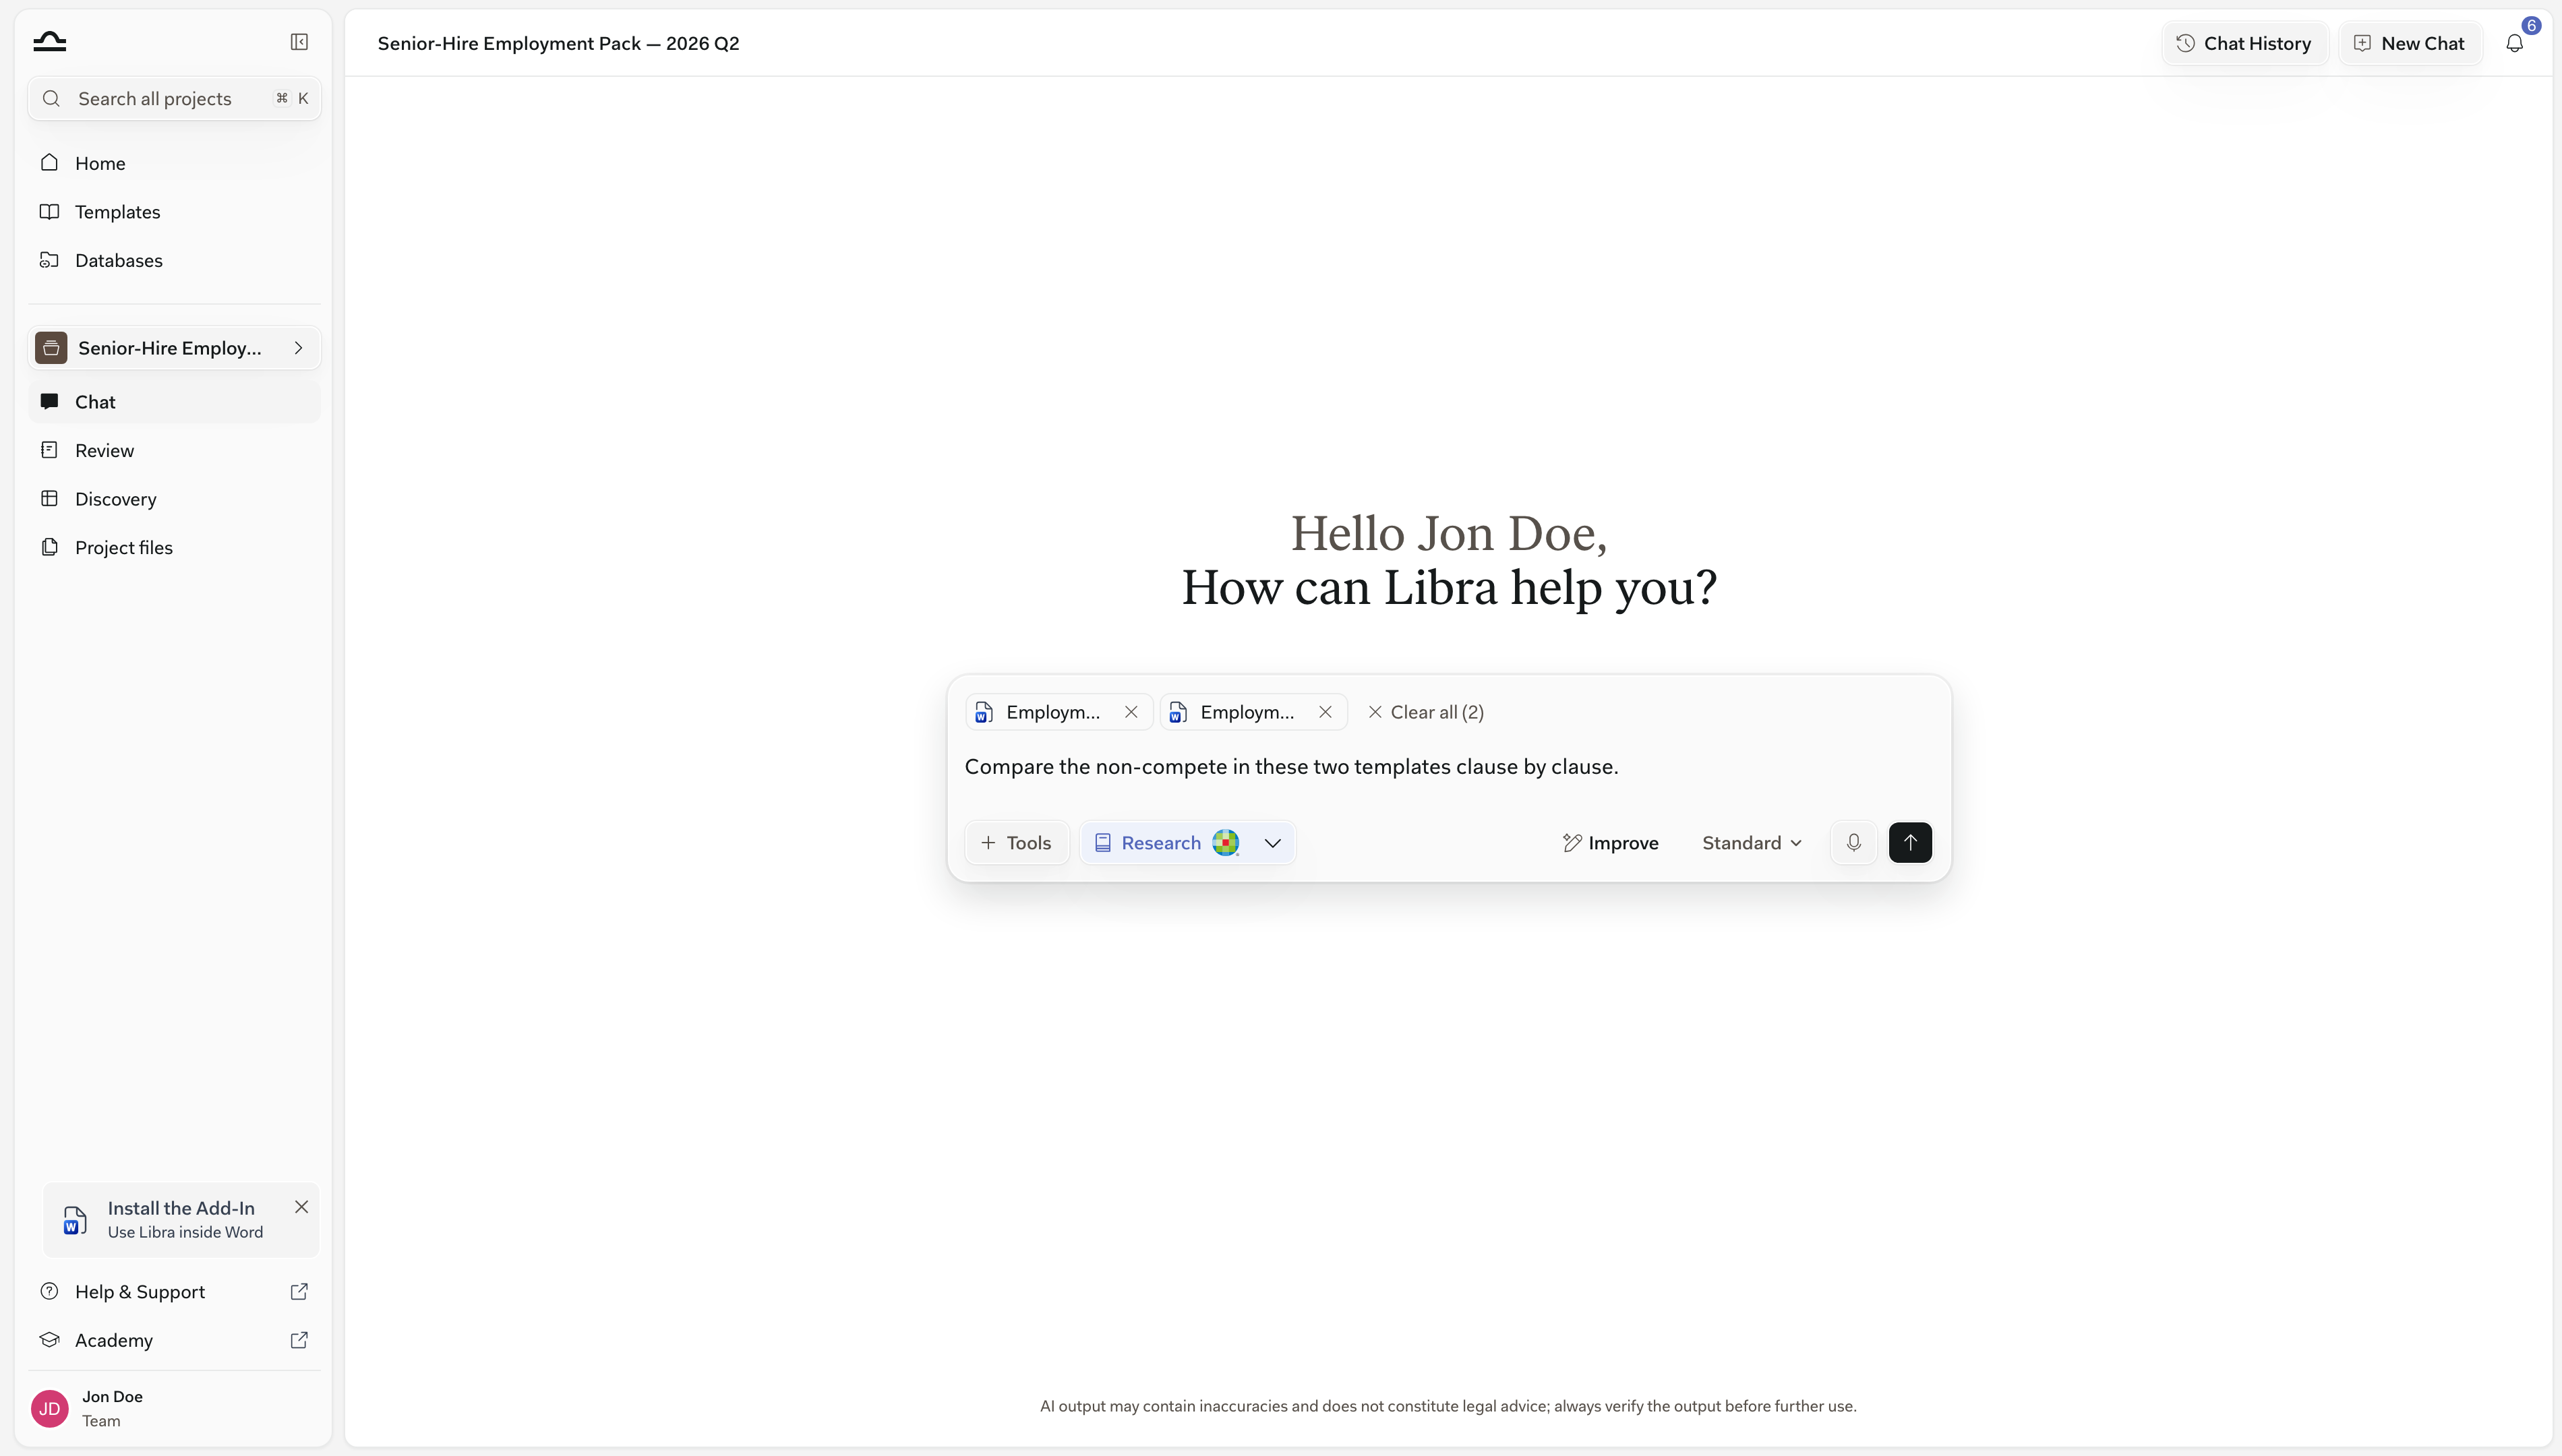Expand the Senior-Hire Employ... project chevron

(x=298, y=348)
